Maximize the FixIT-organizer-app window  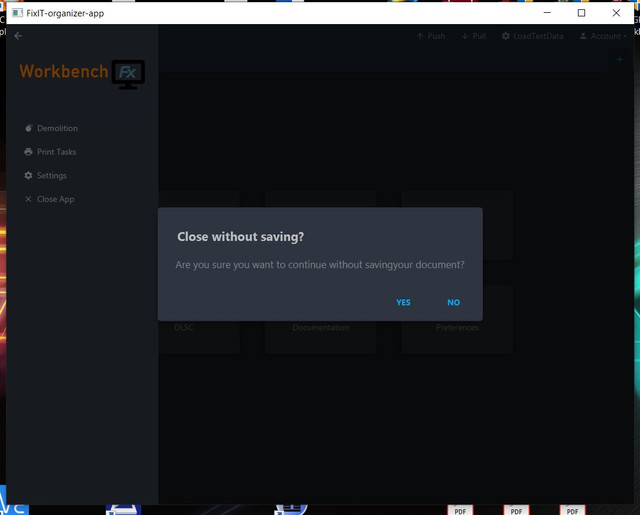(x=581, y=13)
